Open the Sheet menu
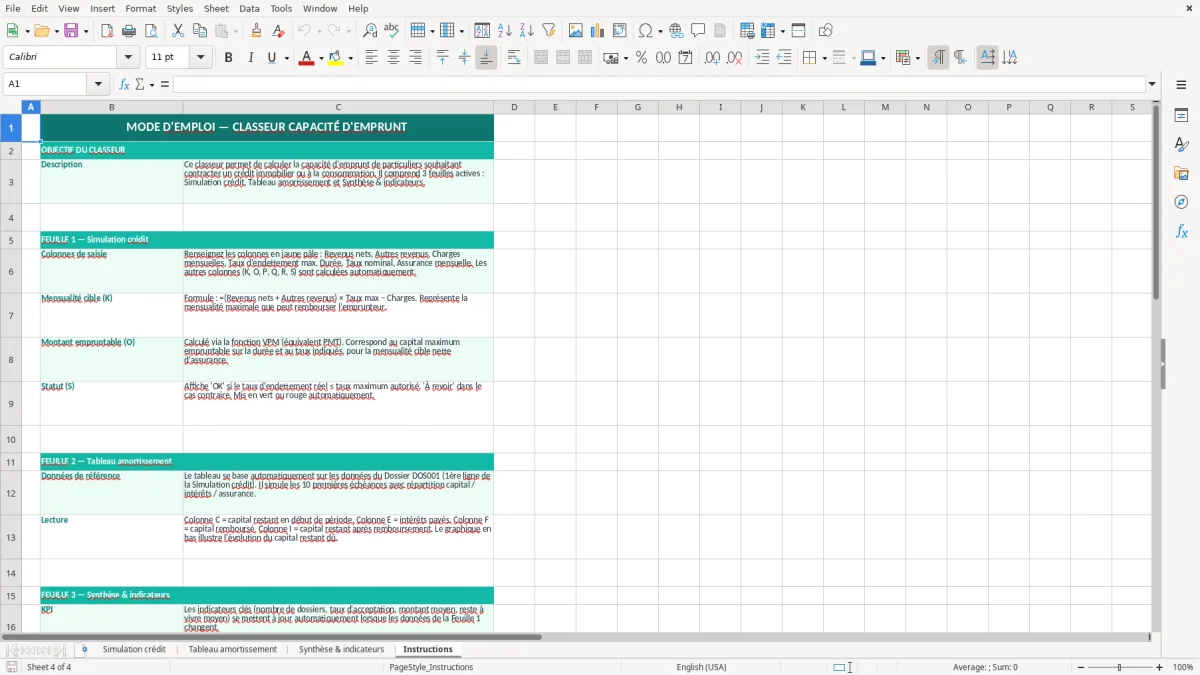 (x=216, y=8)
